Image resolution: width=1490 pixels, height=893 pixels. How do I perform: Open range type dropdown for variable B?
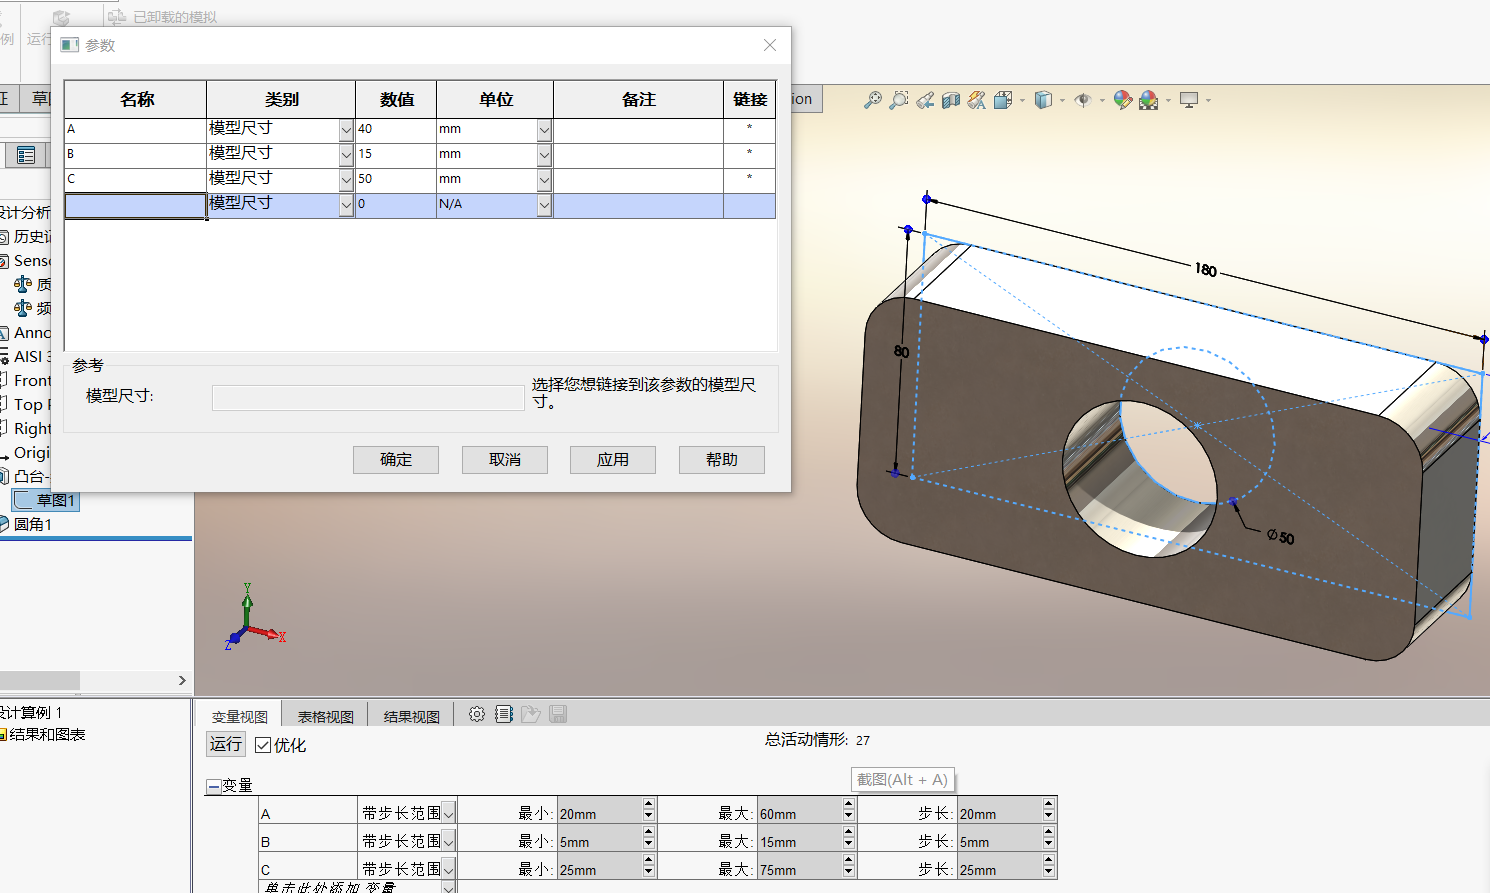pos(449,841)
